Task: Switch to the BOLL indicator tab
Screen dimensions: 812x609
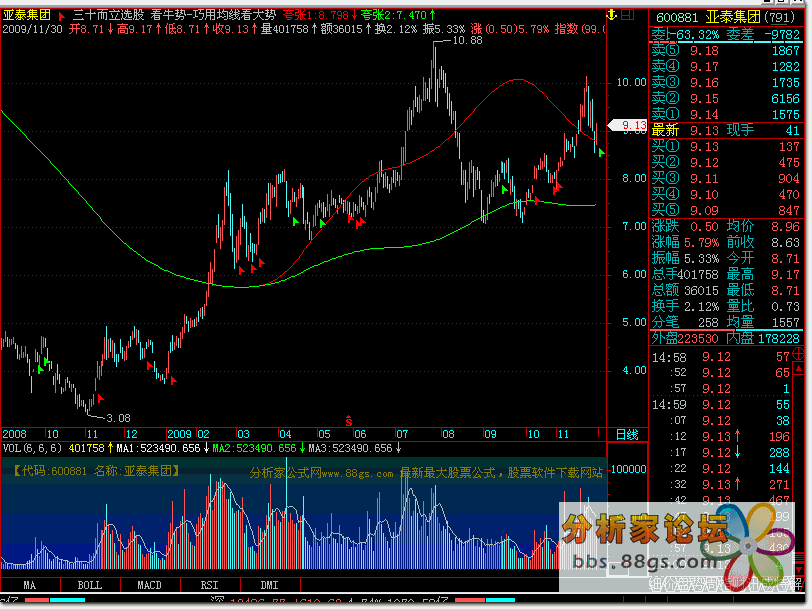Action: [x=89, y=584]
